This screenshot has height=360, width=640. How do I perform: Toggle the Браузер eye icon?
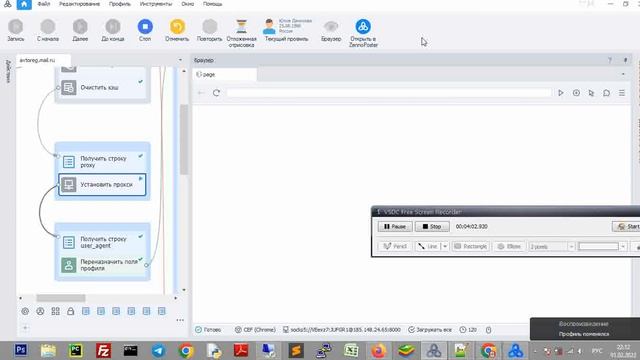tap(331, 27)
